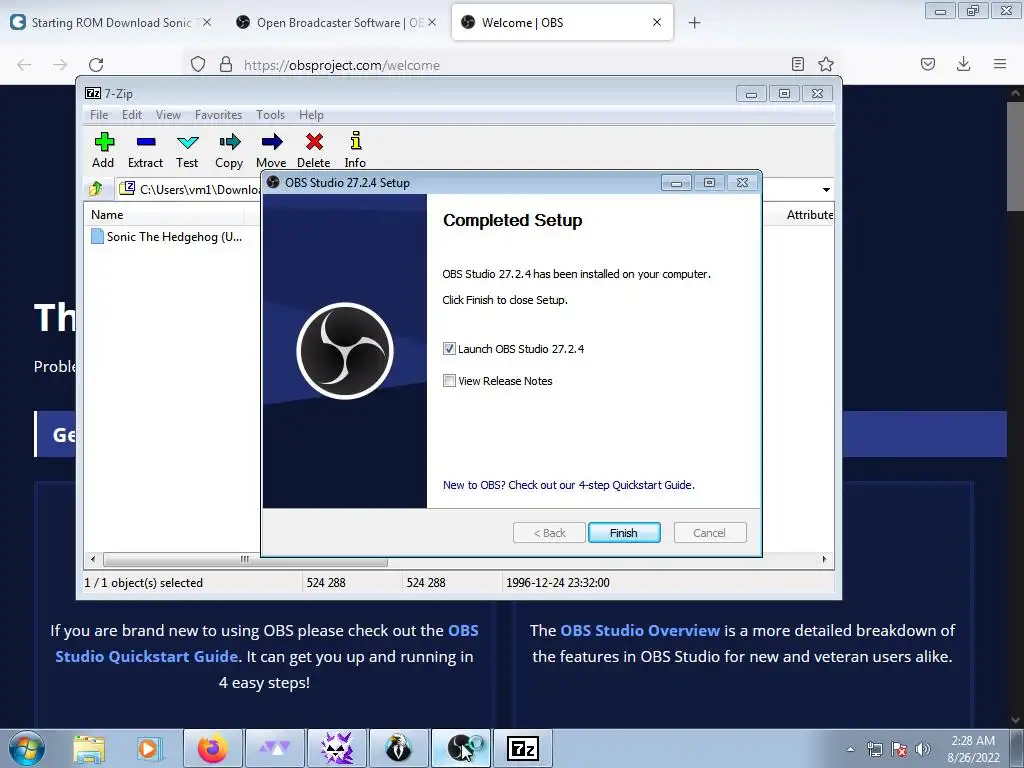Show hidden system tray icons
The width and height of the screenshot is (1024, 768).
click(850, 749)
